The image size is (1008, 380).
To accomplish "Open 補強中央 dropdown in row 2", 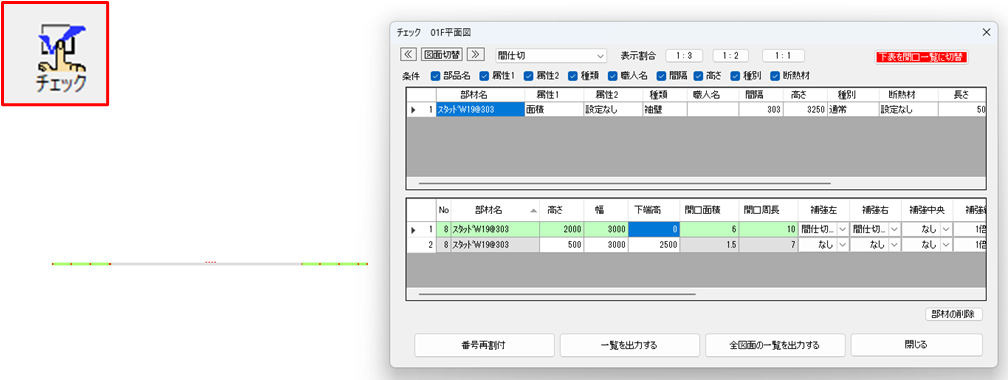I will click(x=945, y=245).
